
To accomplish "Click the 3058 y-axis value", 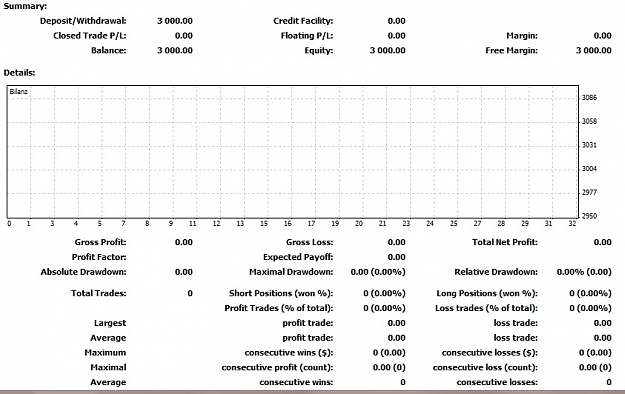I will 589,121.
